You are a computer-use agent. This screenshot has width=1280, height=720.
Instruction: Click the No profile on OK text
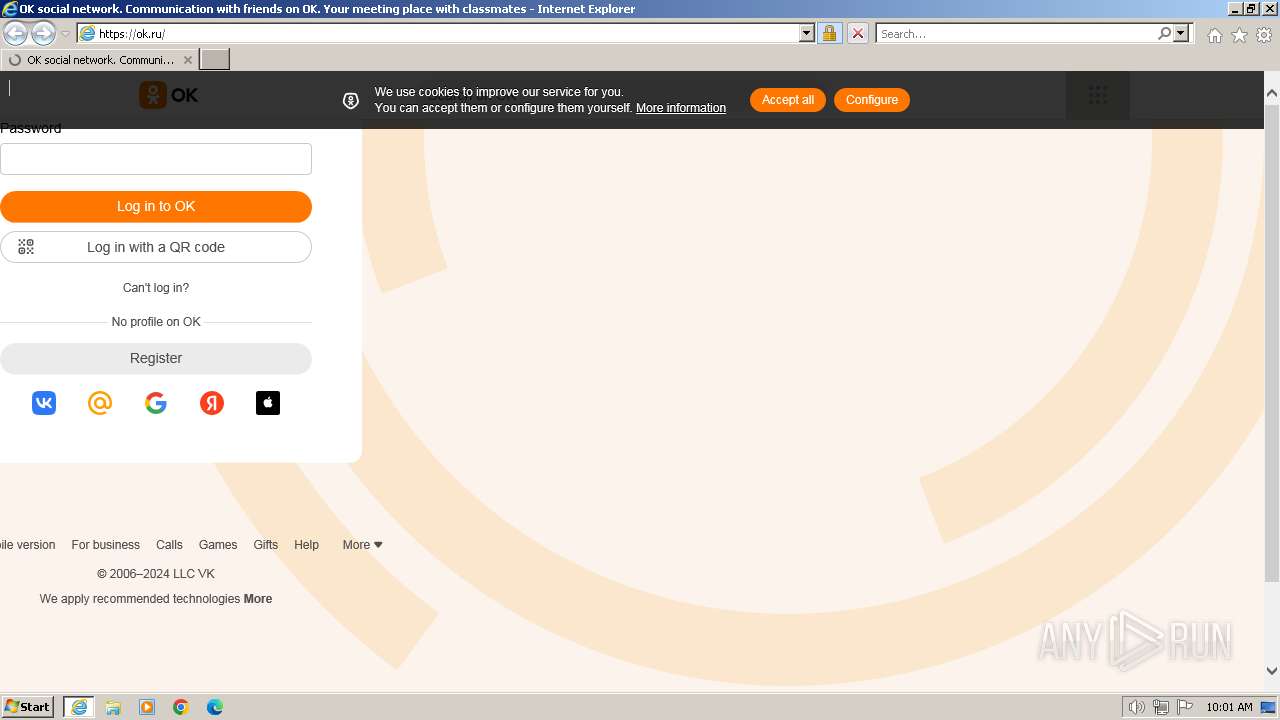[x=156, y=322]
